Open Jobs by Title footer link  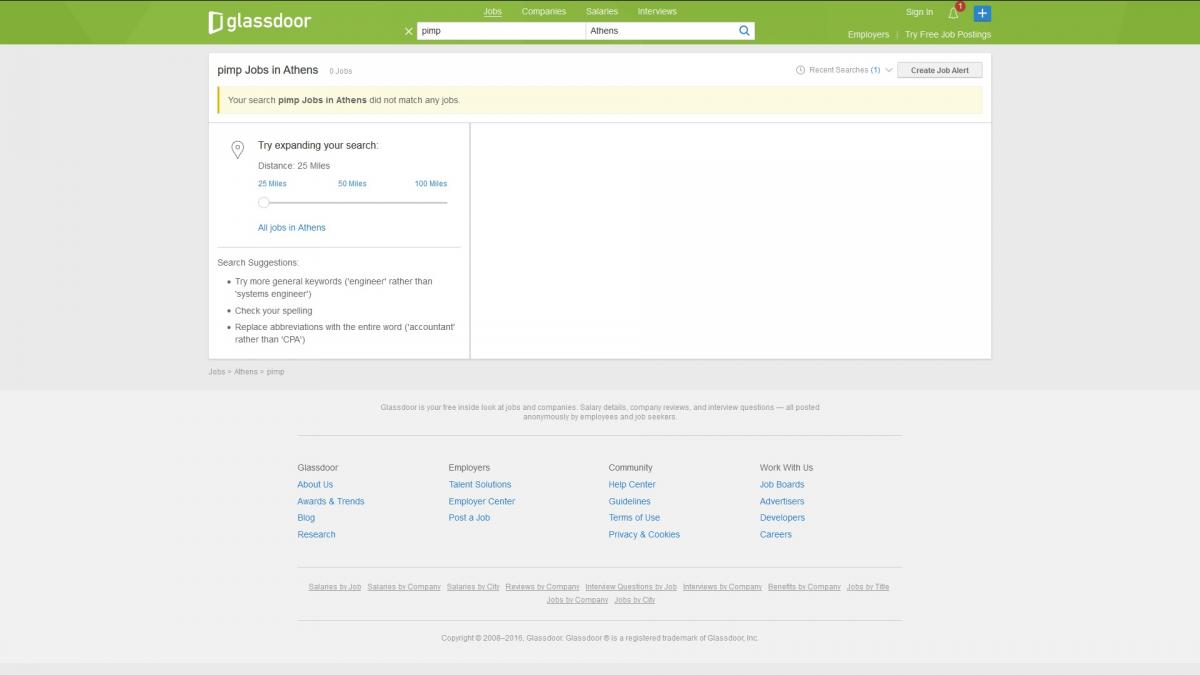pos(868,587)
